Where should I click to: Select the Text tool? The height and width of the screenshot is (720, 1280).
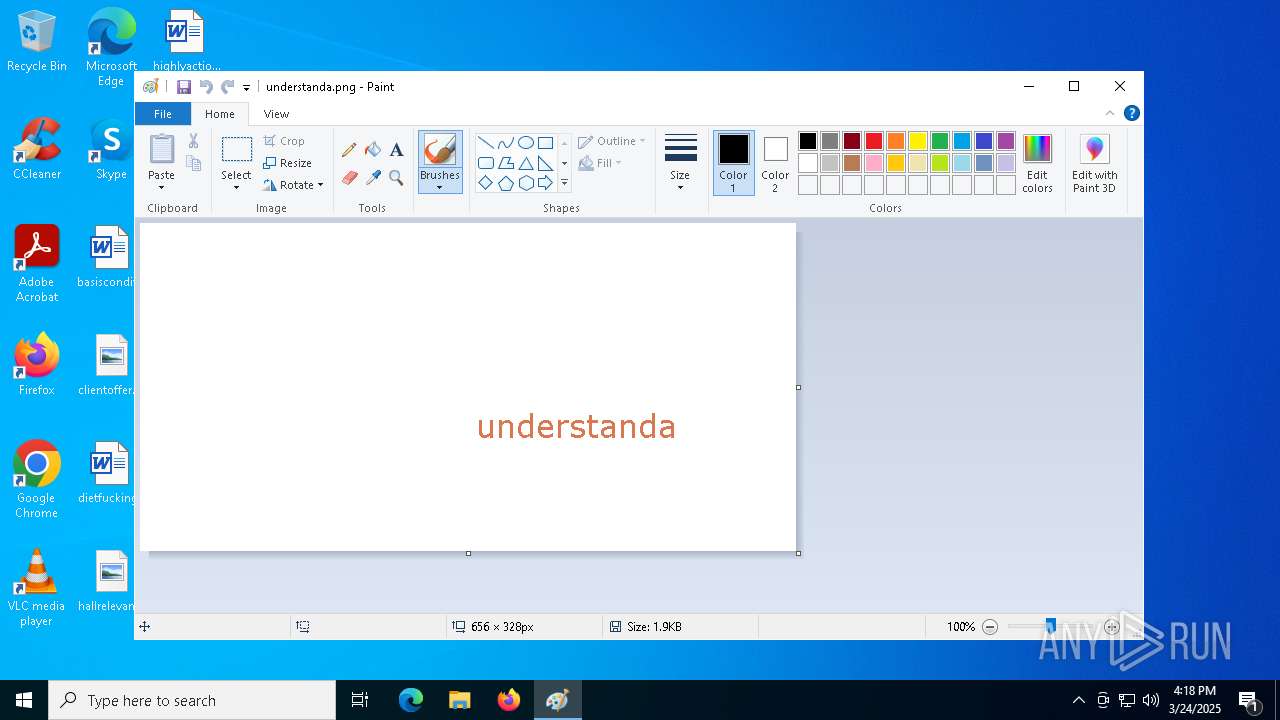tap(396, 149)
